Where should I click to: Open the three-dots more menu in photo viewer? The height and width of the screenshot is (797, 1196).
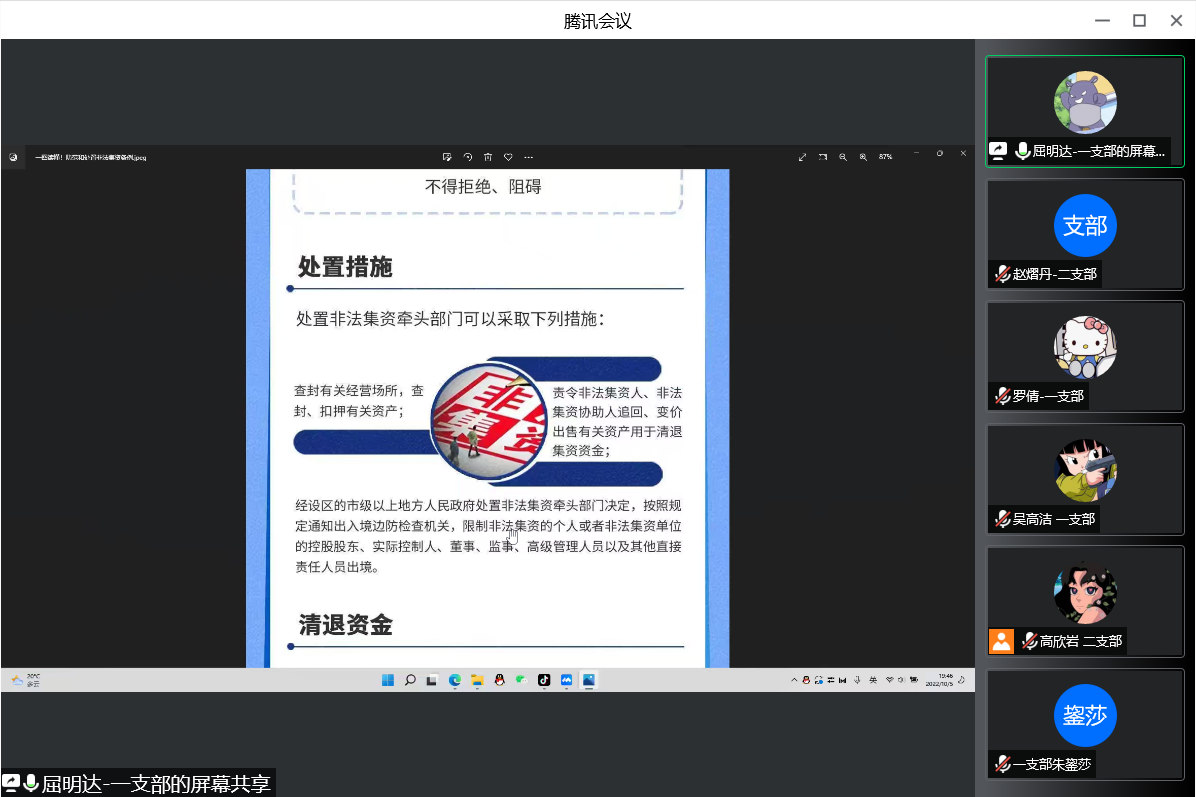(x=529, y=157)
